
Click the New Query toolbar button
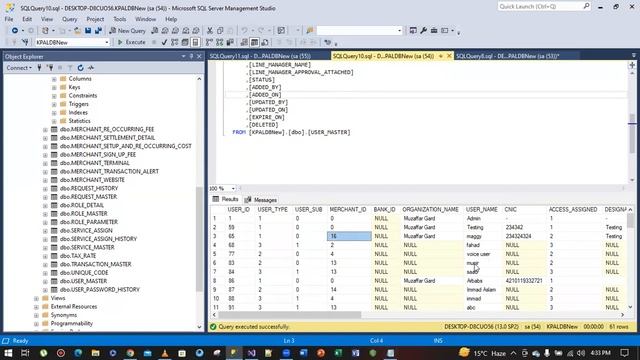click(x=127, y=31)
